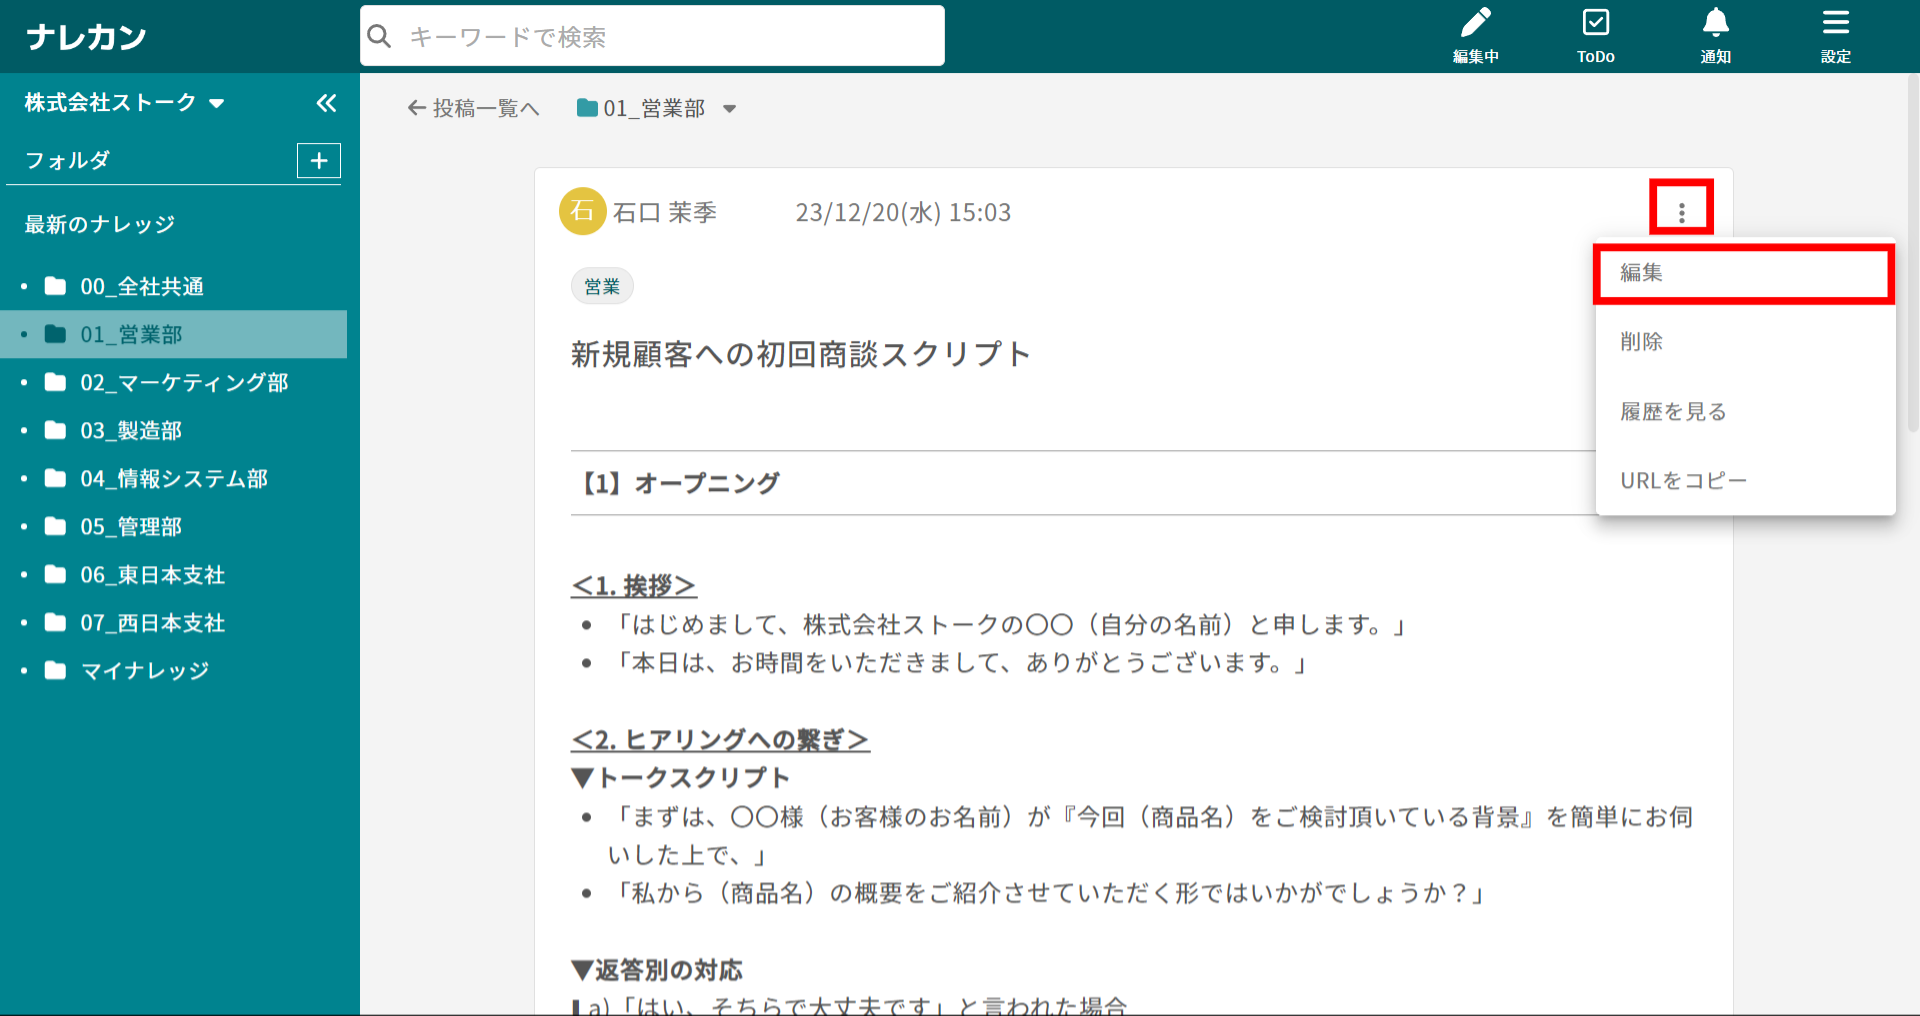Click the three-dot post options icon
Viewport: 1920px width, 1016px height.
[1681, 212]
